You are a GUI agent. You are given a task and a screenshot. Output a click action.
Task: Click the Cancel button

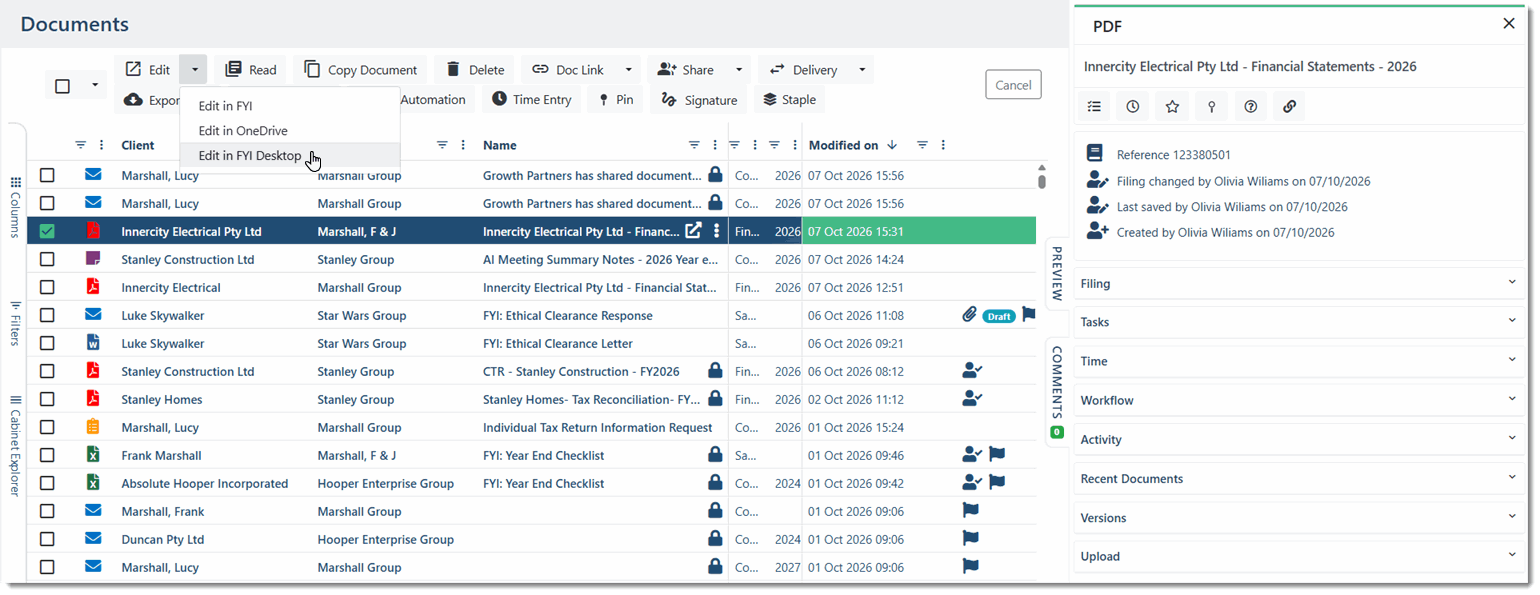1013,85
